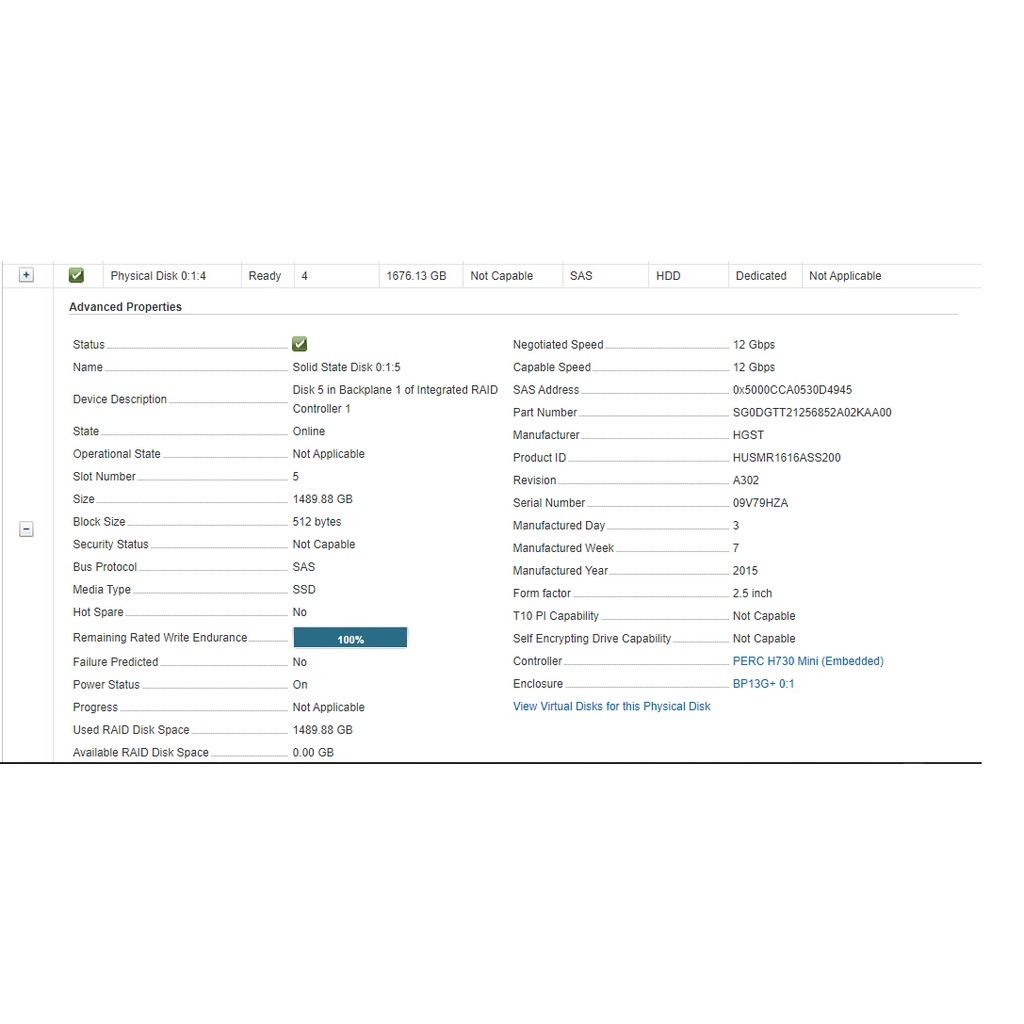Image resolution: width=1024 pixels, height=1024 pixels.
Task: View Virtual Disks for this Physical Disk
Action: (611, 706)
